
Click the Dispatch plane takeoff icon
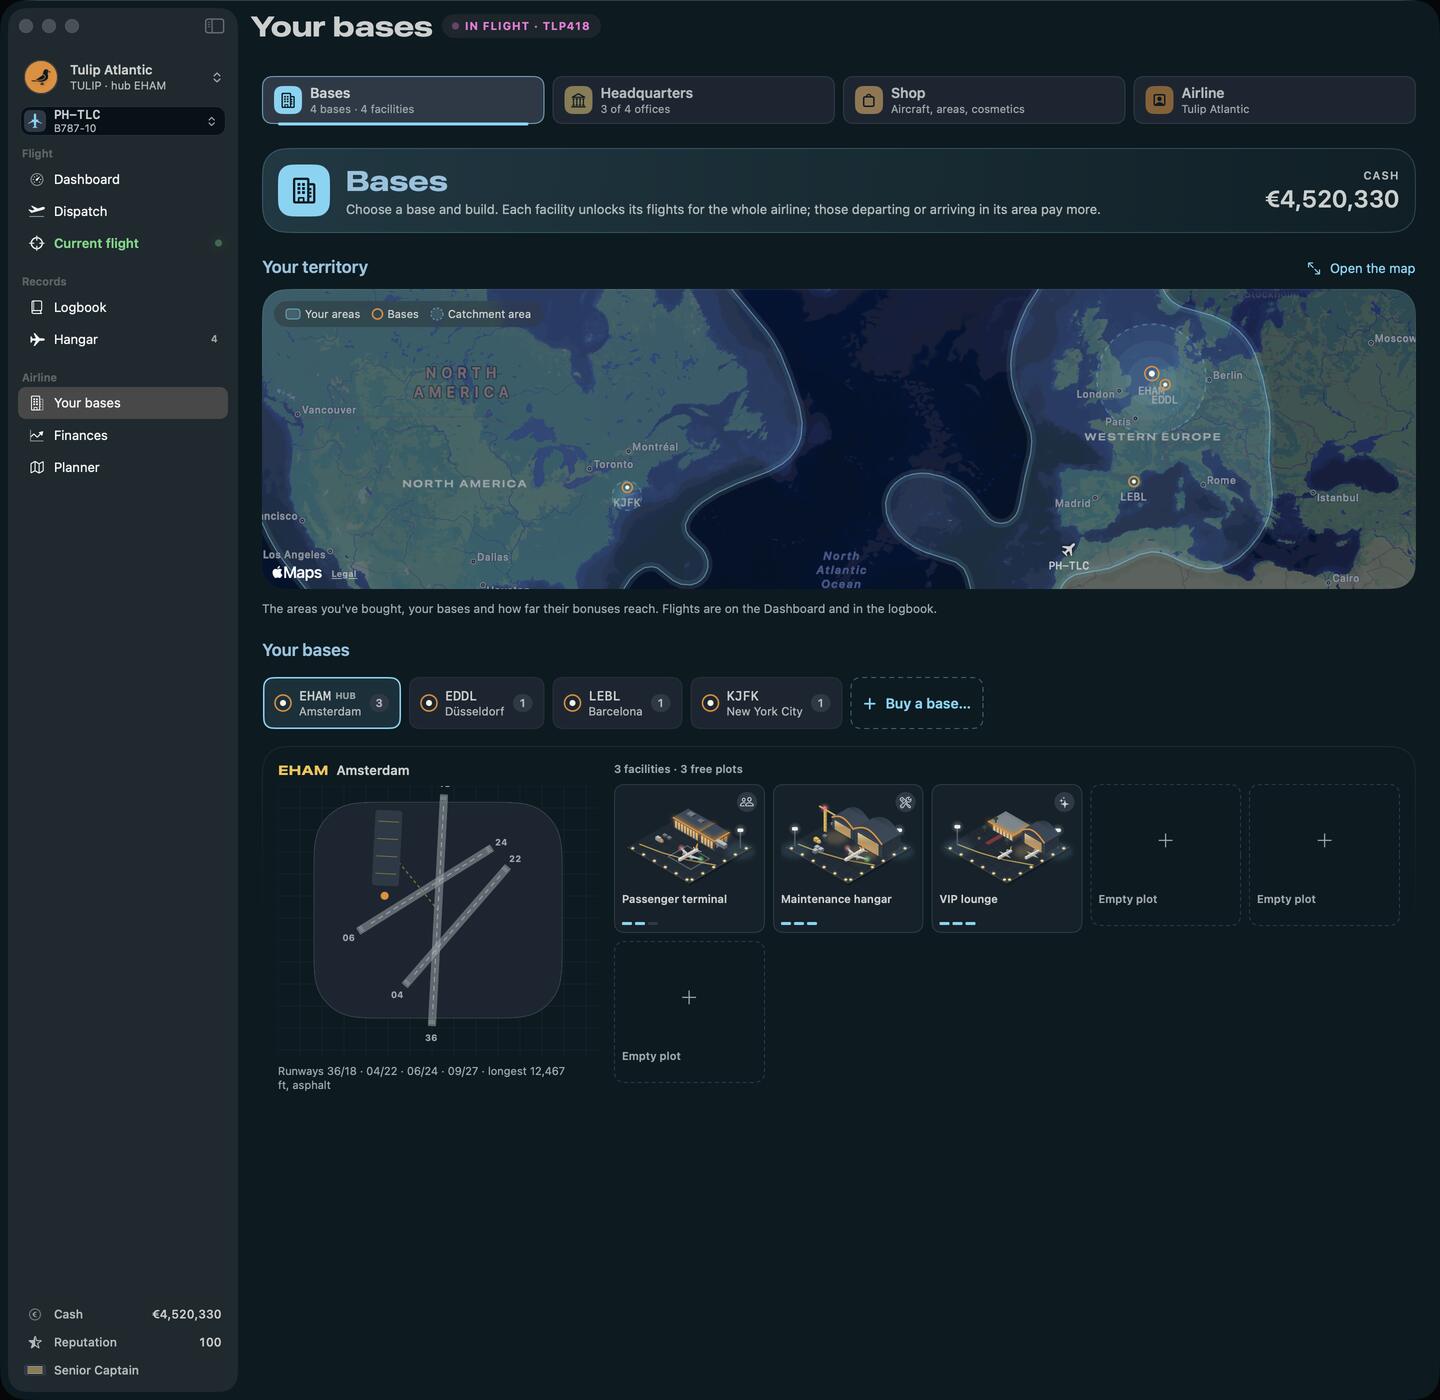coord(37,211)
